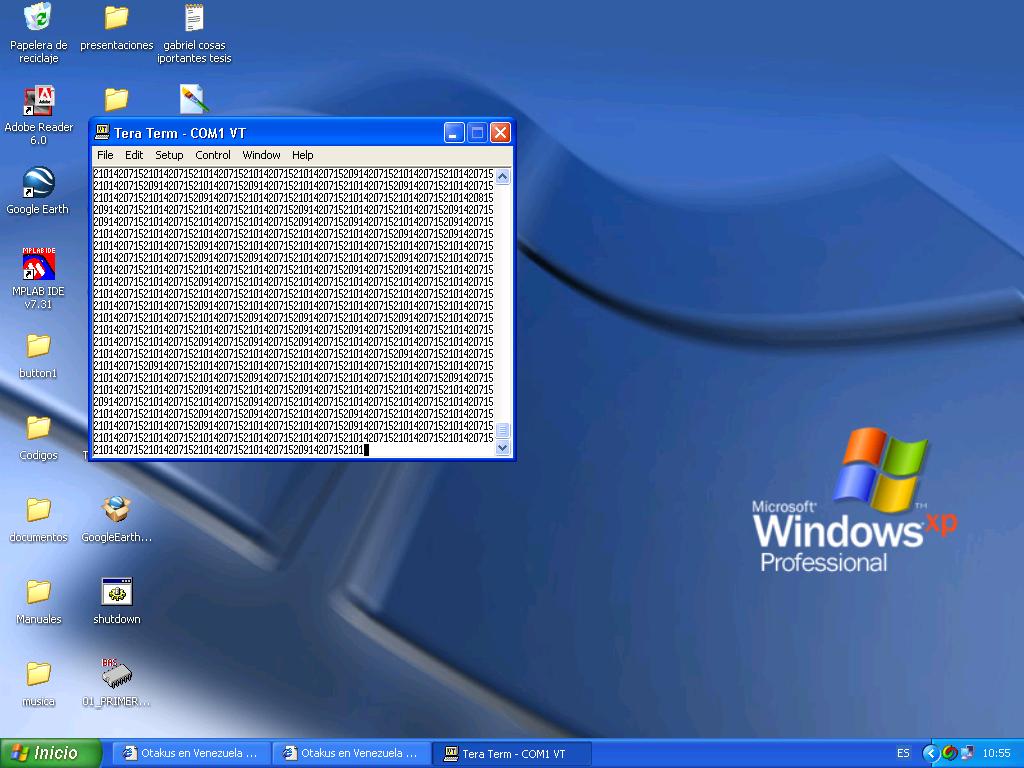Click the terminal scrollbar up arrow

pyautogui.click(x=503, y=177)
